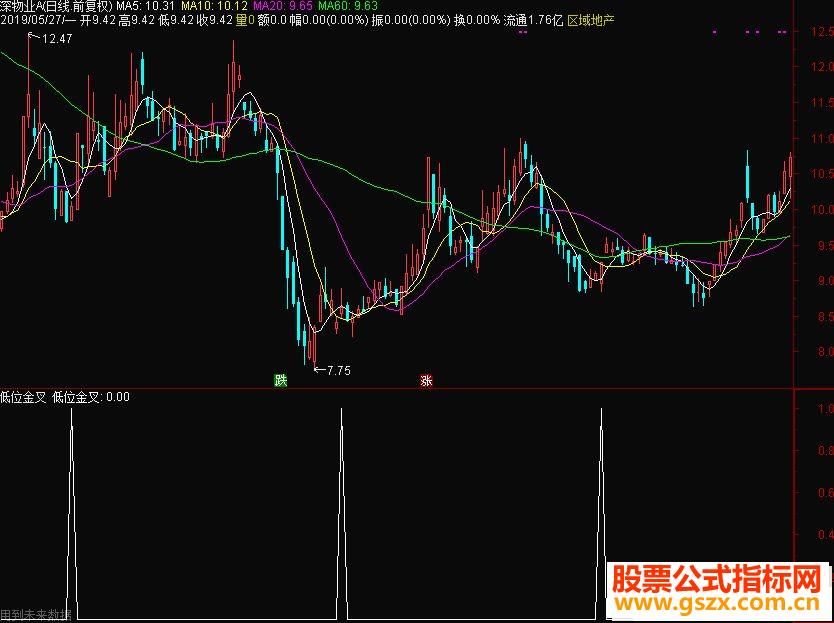834x623 pixels.
Task: Click the MA60: 9.63 indicator label
Action: click(x=348, y=6)
